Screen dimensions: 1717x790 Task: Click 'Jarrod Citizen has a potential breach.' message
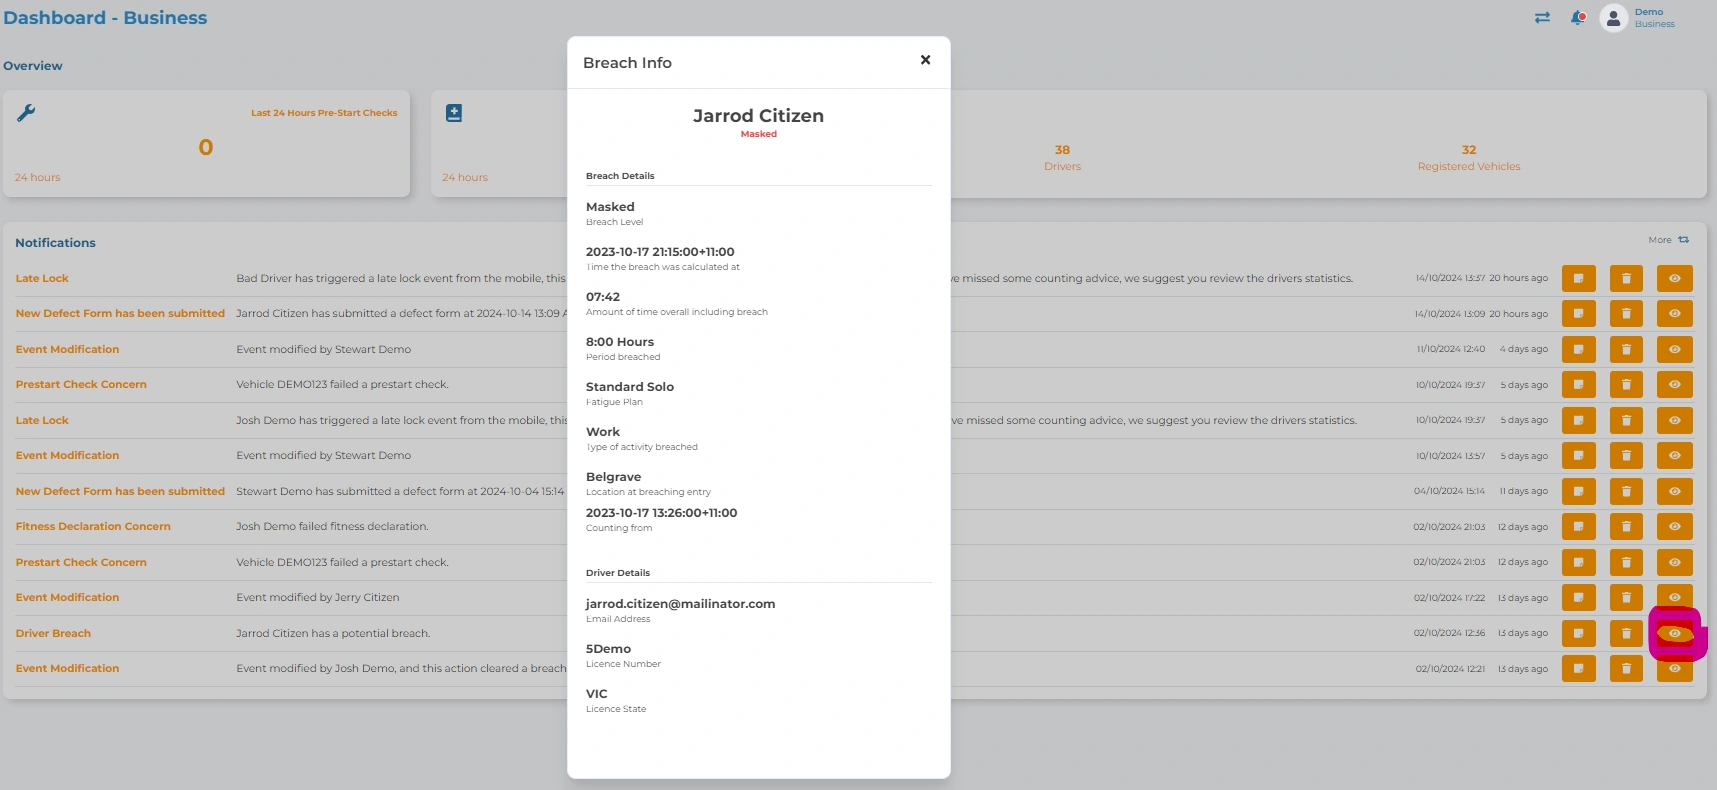click(x=333, y=633)
